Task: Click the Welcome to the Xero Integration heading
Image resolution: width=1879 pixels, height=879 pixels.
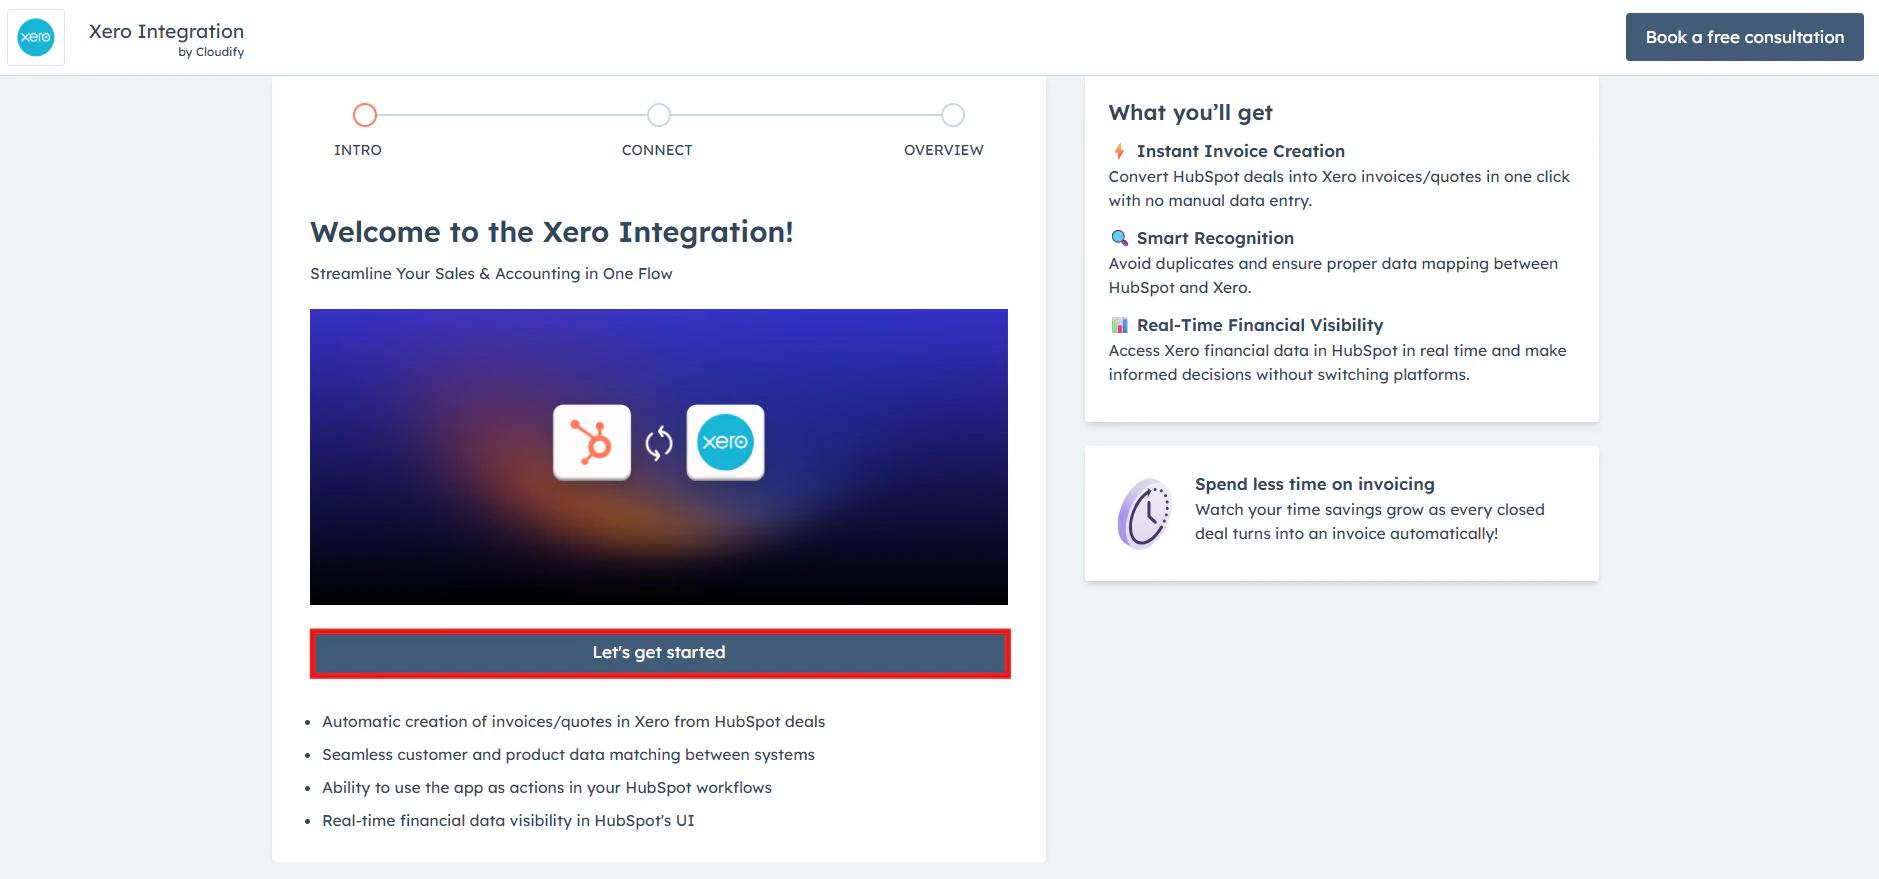Action: pos(552,232)
